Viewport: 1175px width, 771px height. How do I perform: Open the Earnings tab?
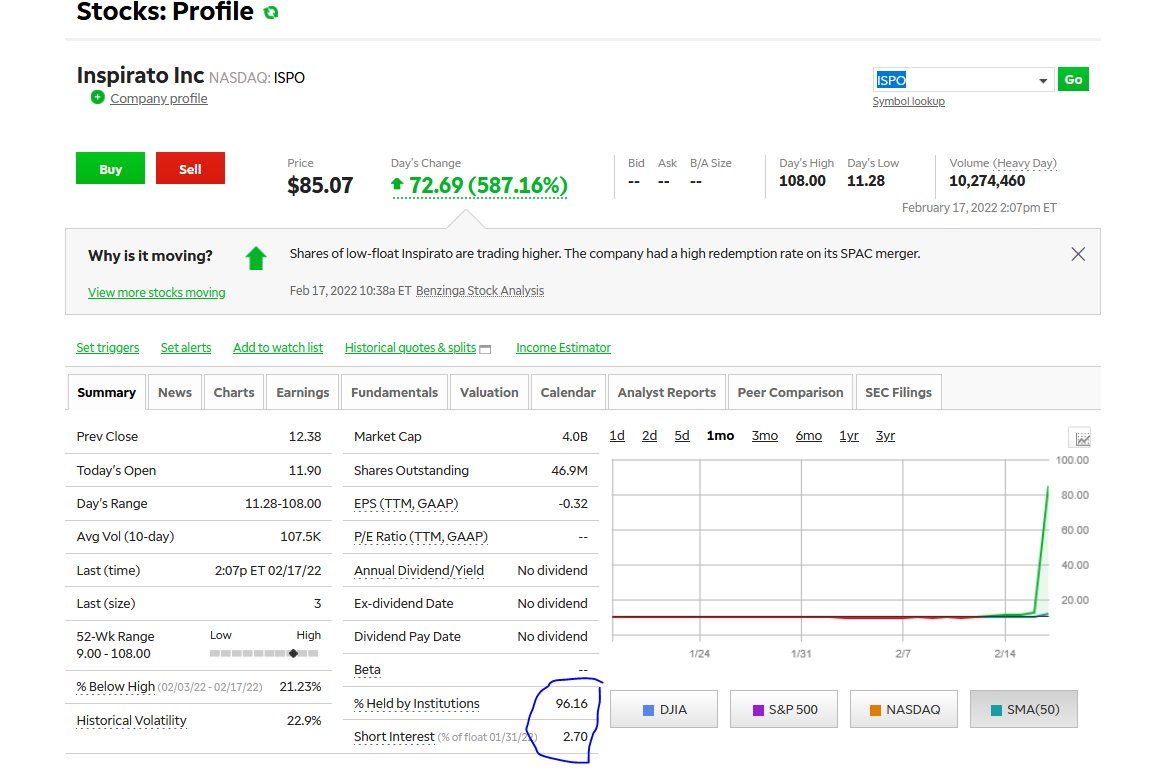pyautogui.click(x=303, y=393)
